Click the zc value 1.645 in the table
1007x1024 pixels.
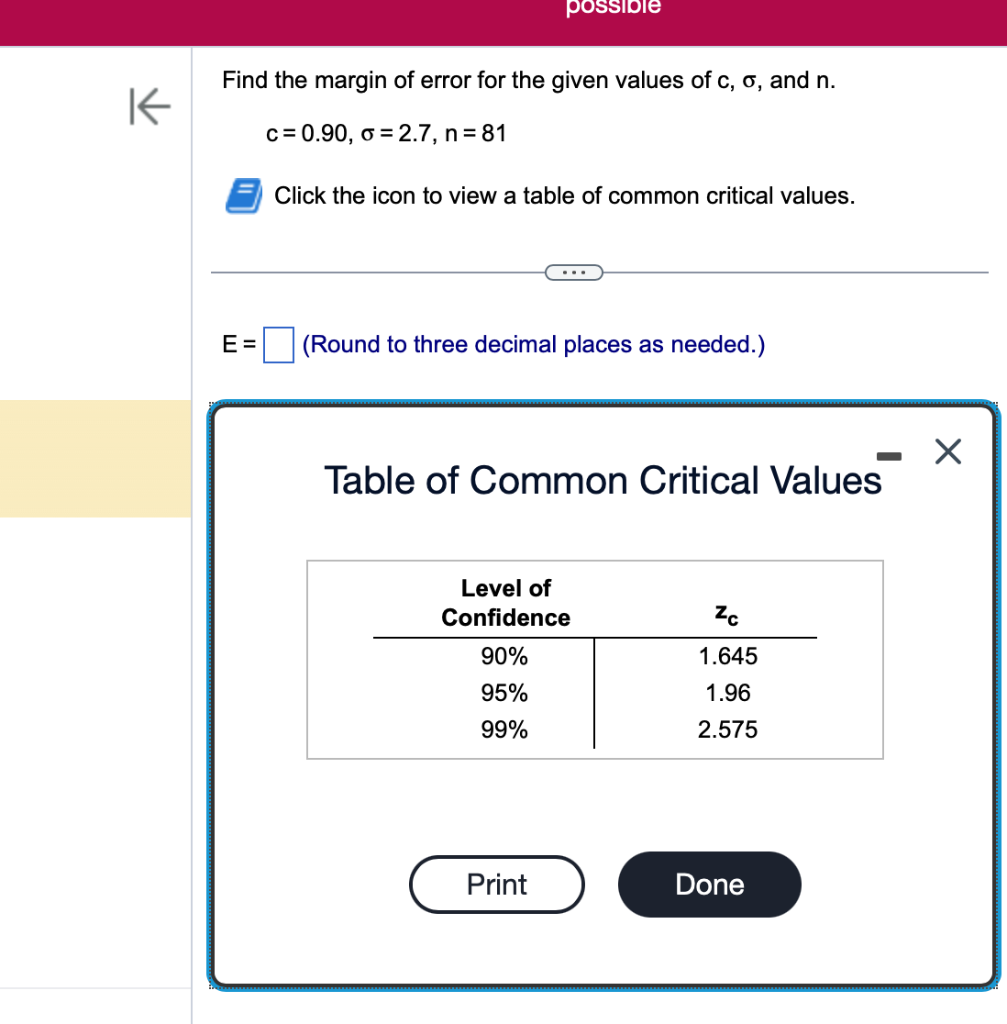[x=729, y=656]
